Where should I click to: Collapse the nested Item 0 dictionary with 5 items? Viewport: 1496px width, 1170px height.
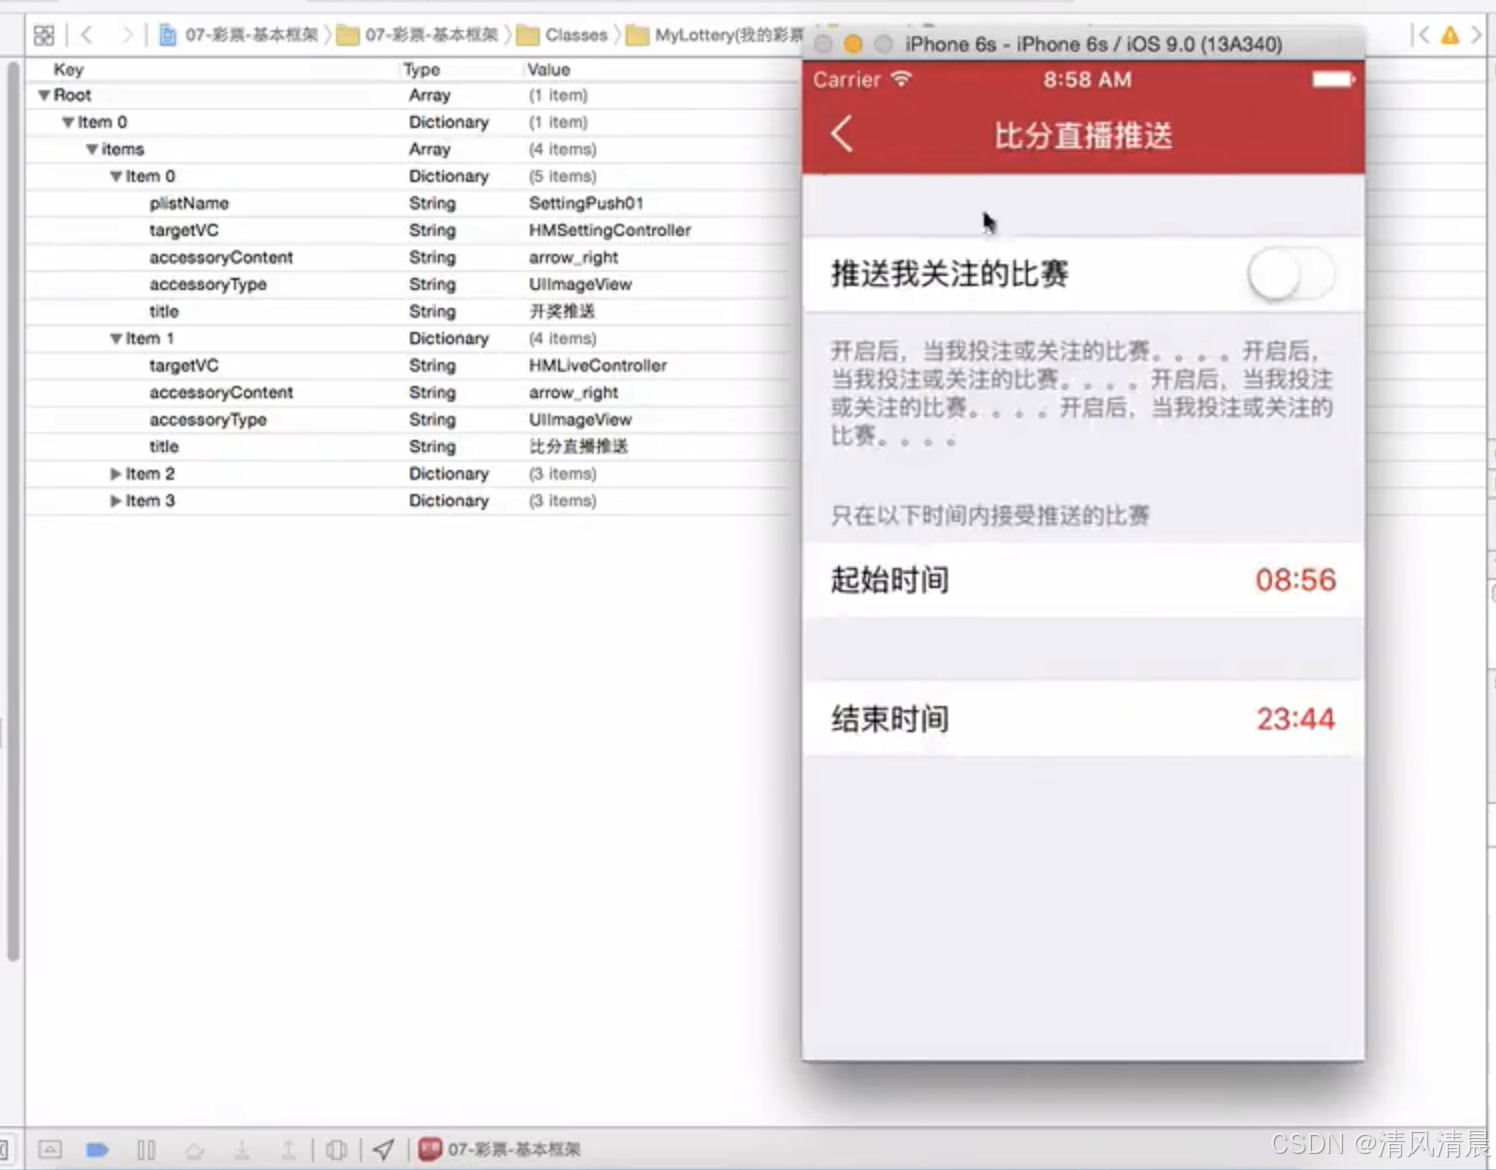[116, 177]
